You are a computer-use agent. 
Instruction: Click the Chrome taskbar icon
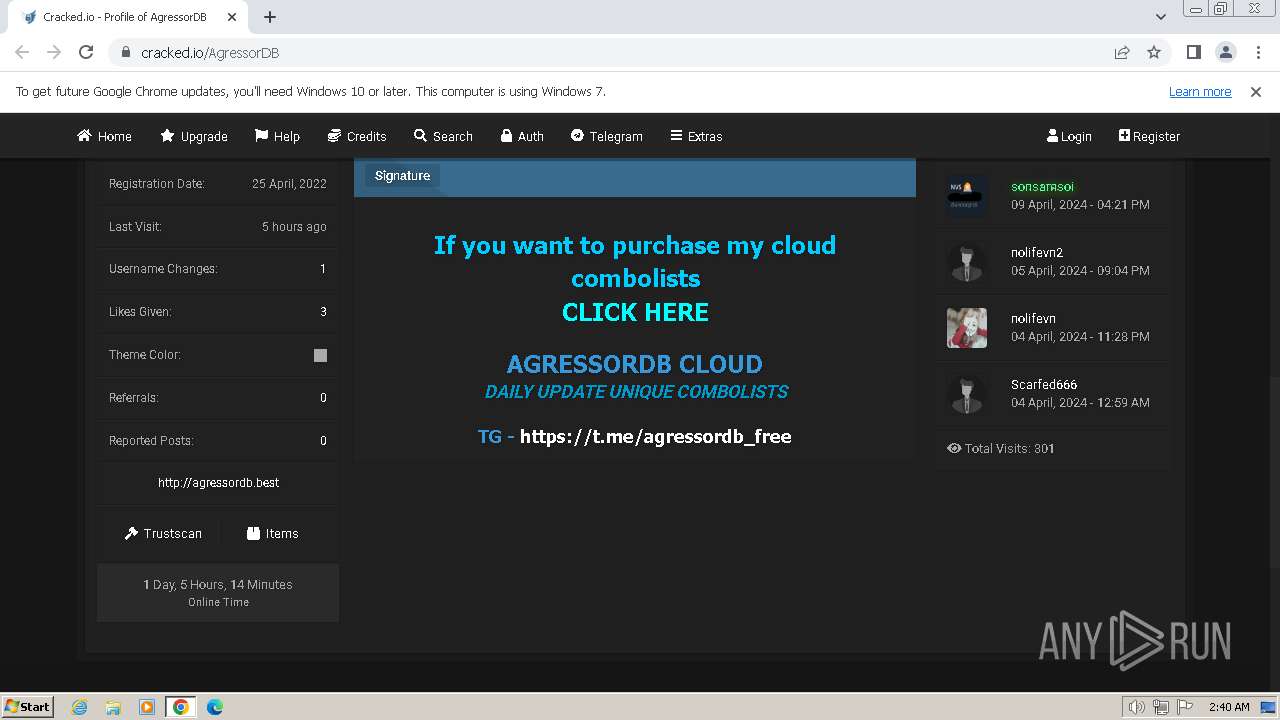pos(181,707)
